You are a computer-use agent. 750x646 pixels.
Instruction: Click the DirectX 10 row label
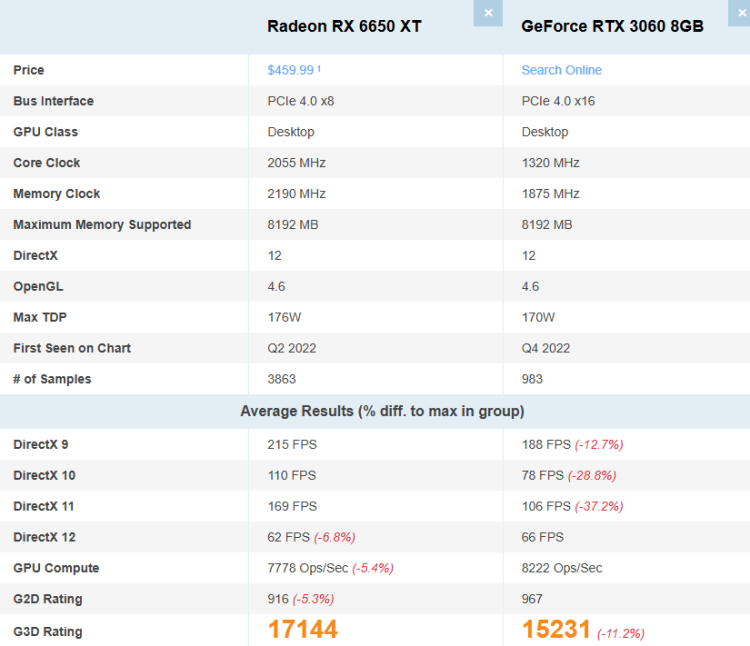[x=44, y=475]
